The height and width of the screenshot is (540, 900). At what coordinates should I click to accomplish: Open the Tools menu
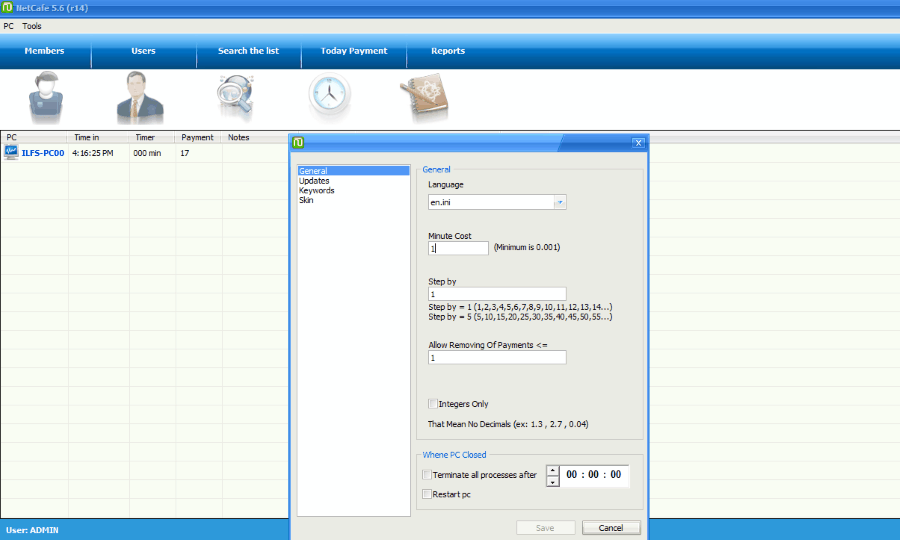(x=32, y=26)
